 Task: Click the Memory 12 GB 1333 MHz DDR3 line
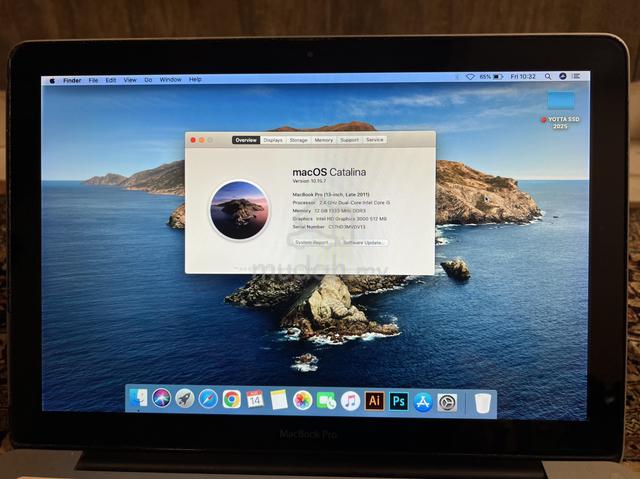pyautogui.click(x=329, y=211)
